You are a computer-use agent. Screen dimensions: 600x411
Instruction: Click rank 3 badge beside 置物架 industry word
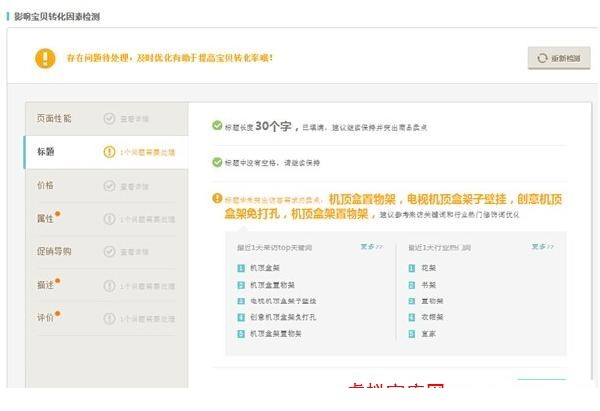point(412,301)
